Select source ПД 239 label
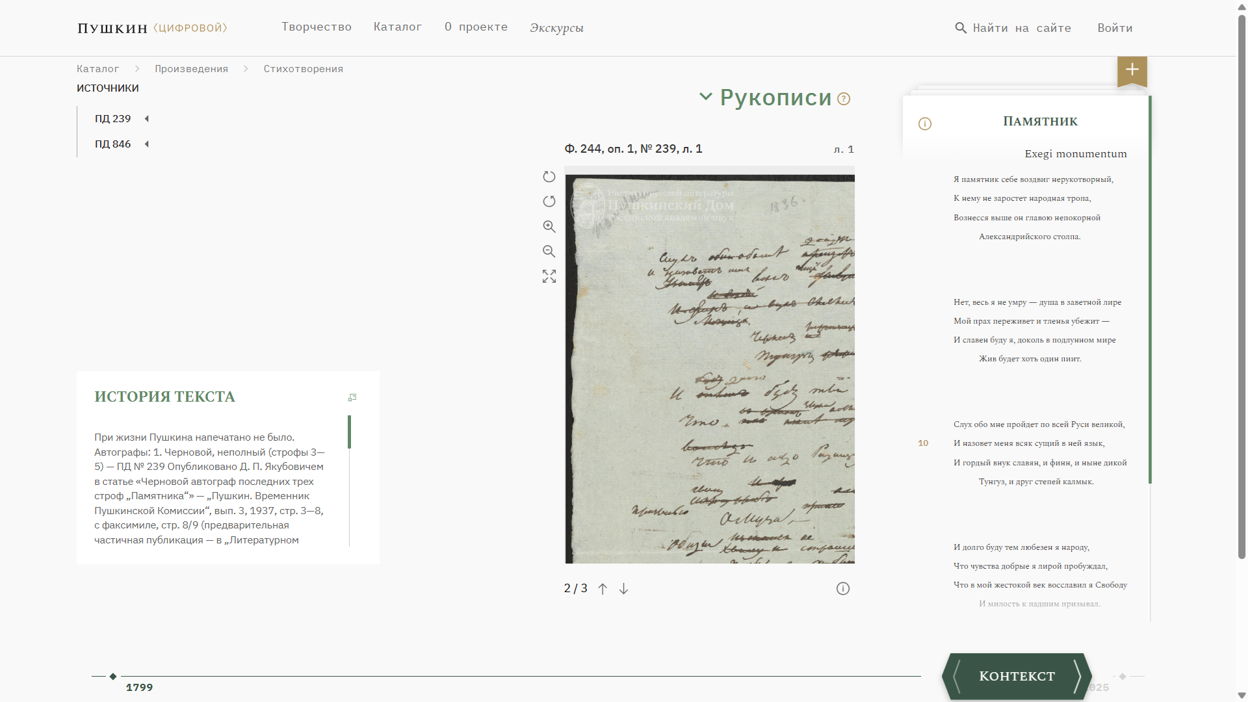Image resolution: width=1248 pixels, height=702 pixels. click(113, 119)
